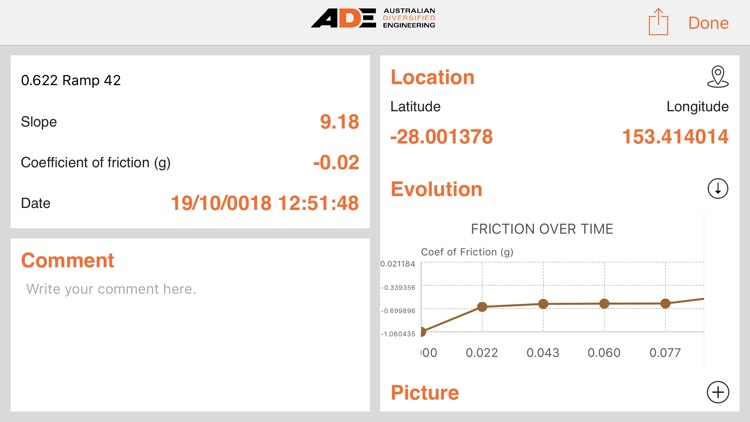The height and width of the screenshot is (422, 750).
Task: Click the 'Latitude' label
Action: [x=415, y=106]
